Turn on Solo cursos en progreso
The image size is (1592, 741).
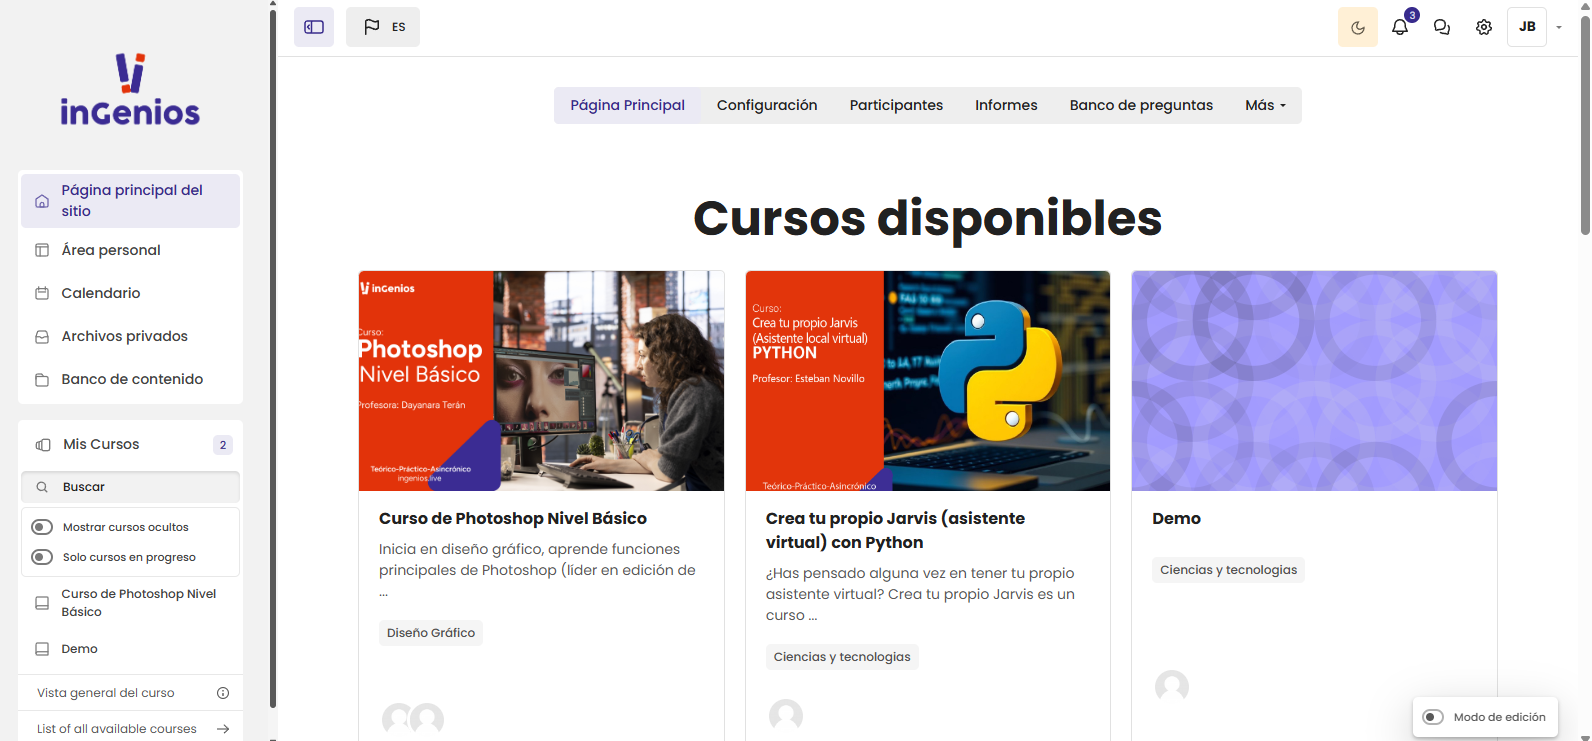pos(42,557)
